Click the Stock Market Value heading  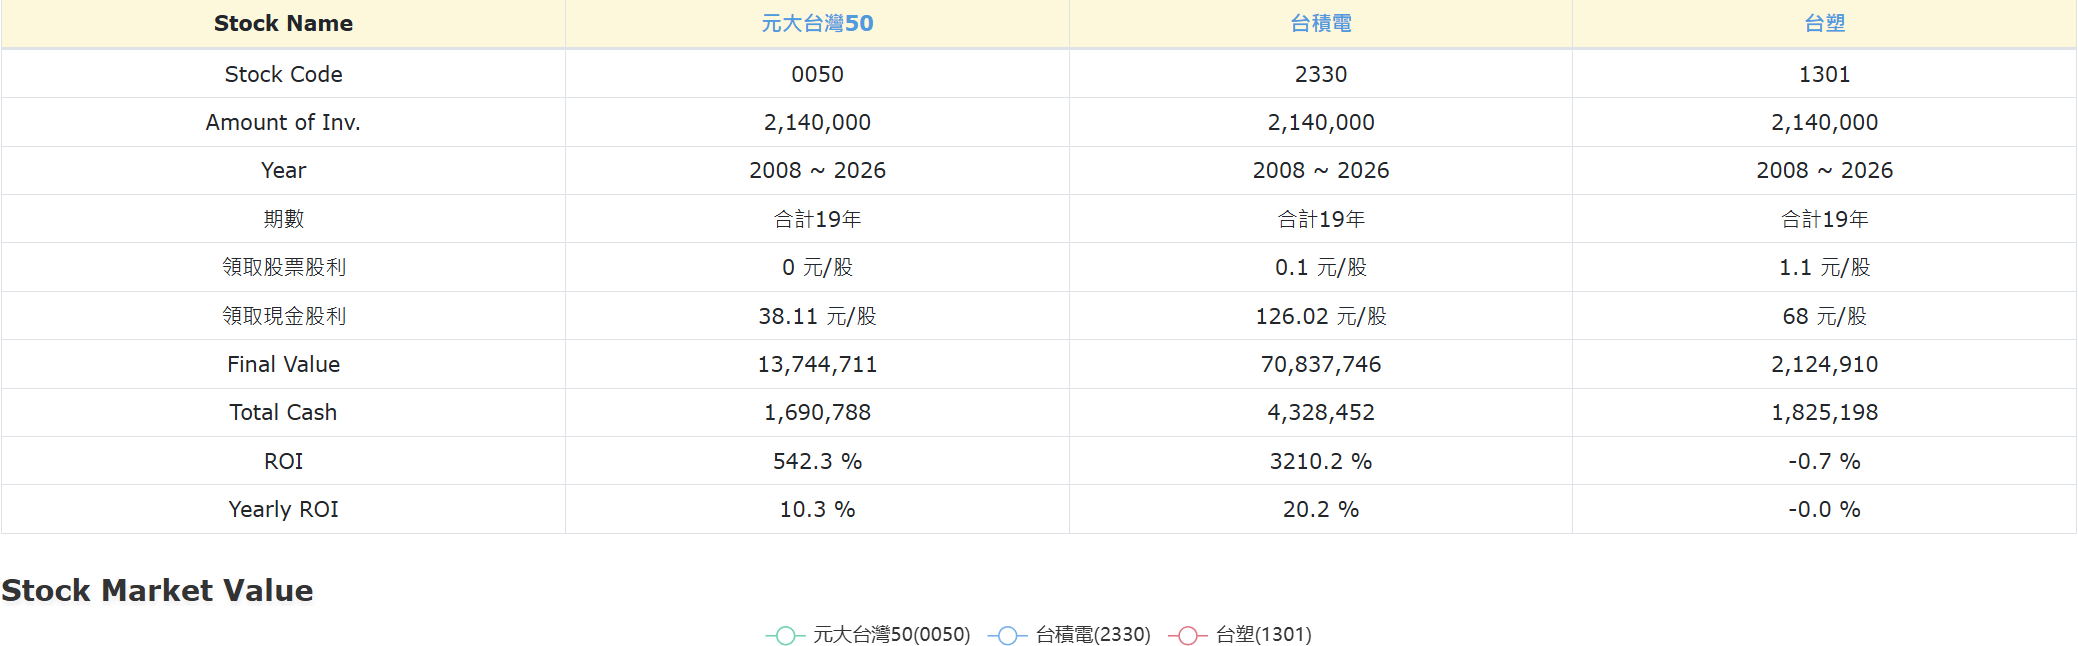(x=157, y=590)
